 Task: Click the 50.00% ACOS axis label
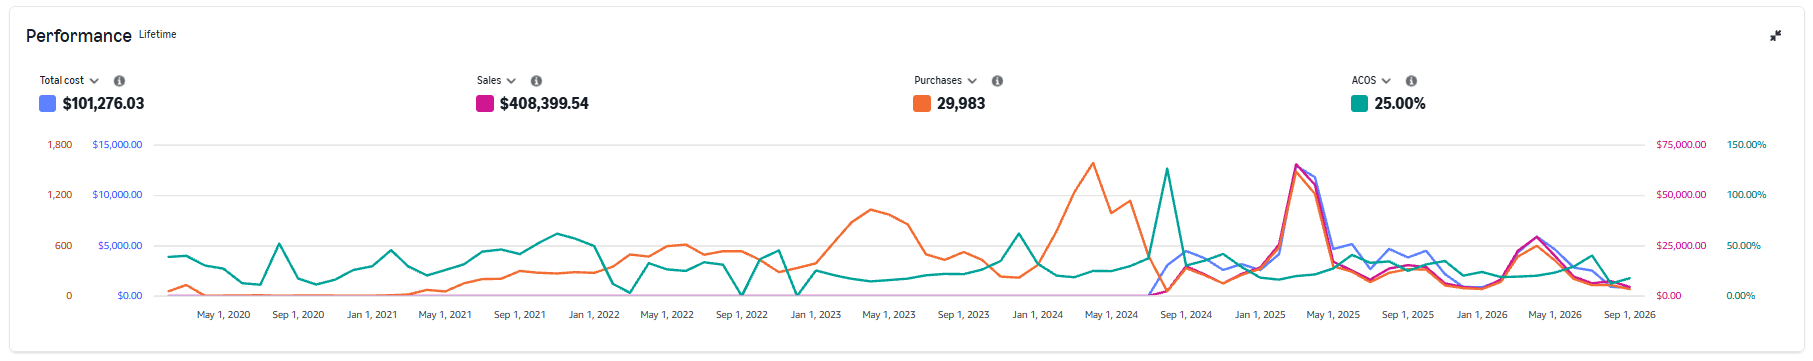pos(1744,246)
